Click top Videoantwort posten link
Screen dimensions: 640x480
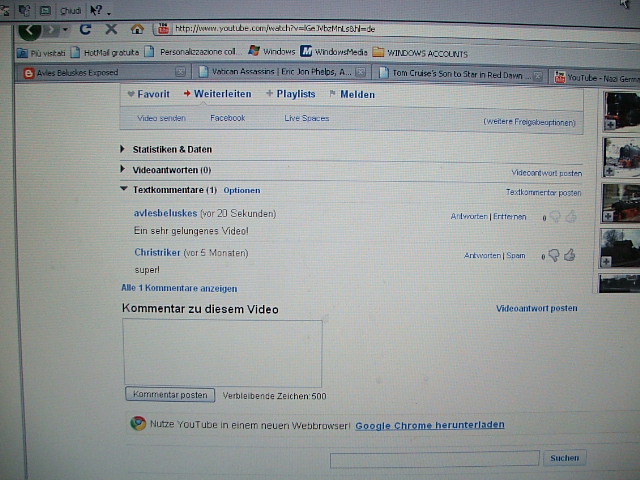pos(547,173)
